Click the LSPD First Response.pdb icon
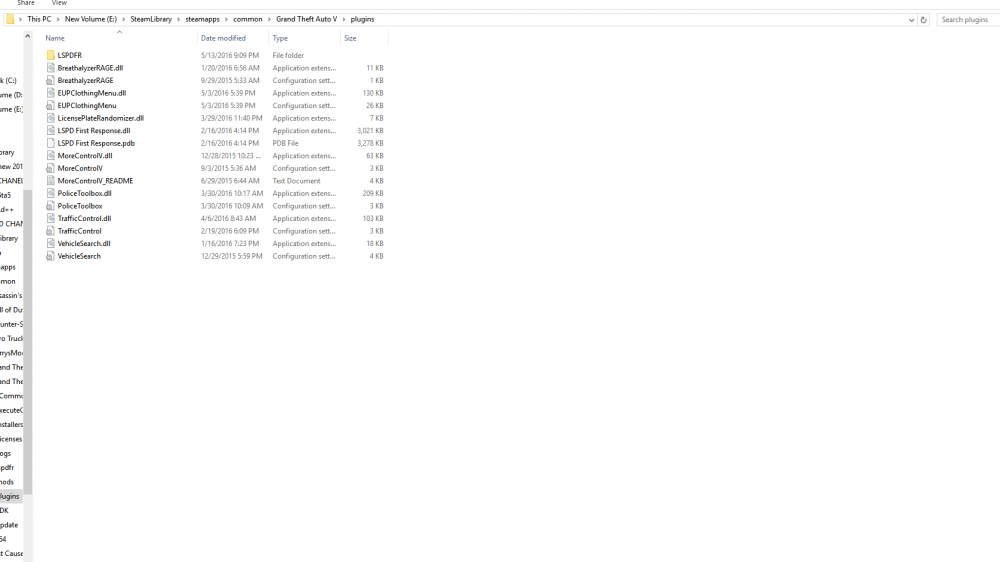Image resolution: width=1000 pixels, height=562 pixels. coord(50,143)
